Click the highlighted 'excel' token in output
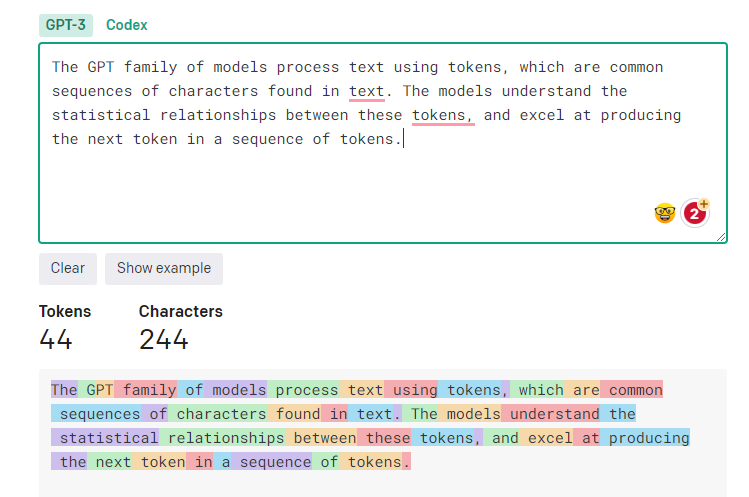The height and width of the screenshot is (497, 749). pyautogui.click(x=546, y=438)
